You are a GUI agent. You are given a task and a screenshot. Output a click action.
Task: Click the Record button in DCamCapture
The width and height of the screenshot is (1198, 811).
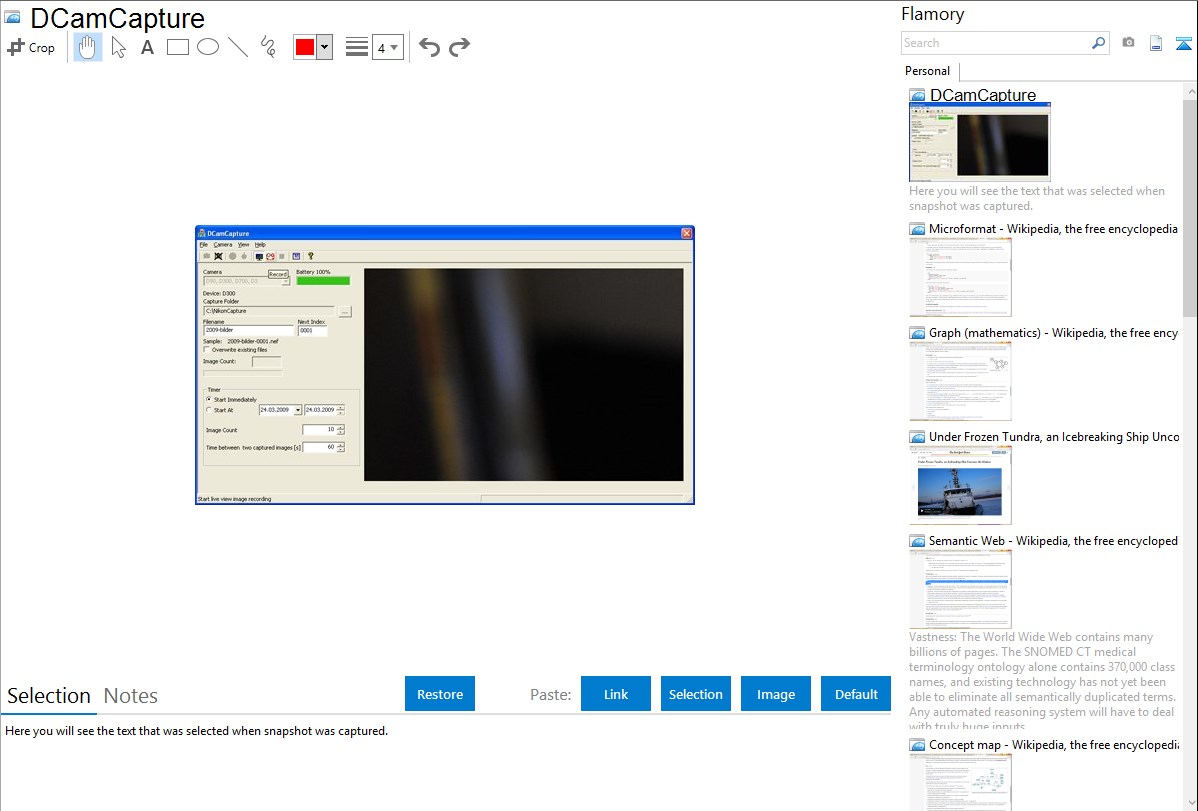(x=278, y=274)
